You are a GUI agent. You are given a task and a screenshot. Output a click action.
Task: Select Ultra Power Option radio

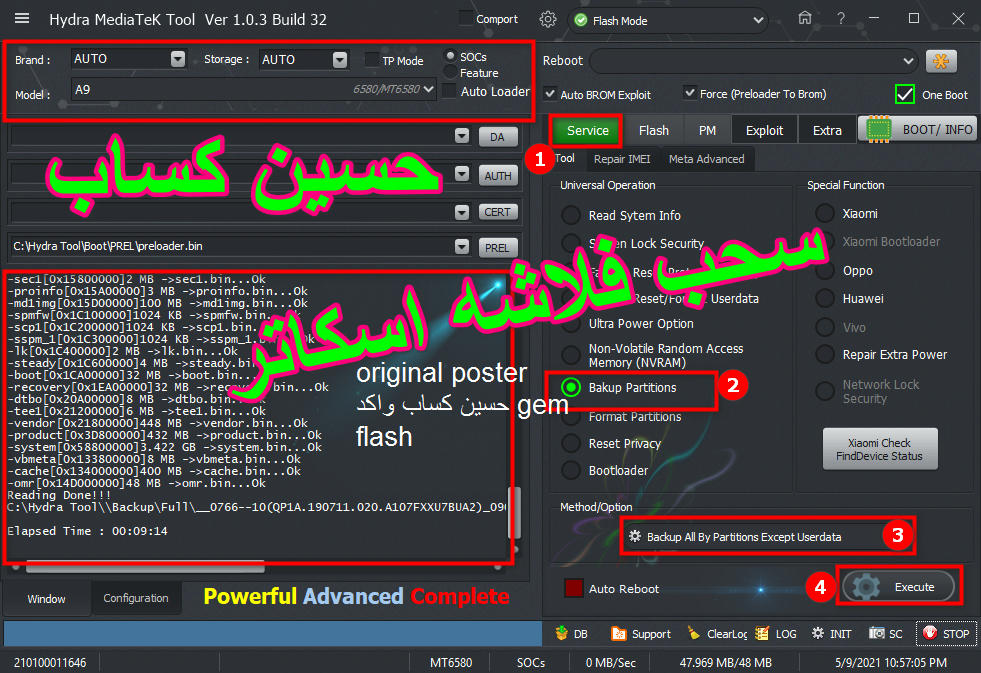tap(571, 323)
